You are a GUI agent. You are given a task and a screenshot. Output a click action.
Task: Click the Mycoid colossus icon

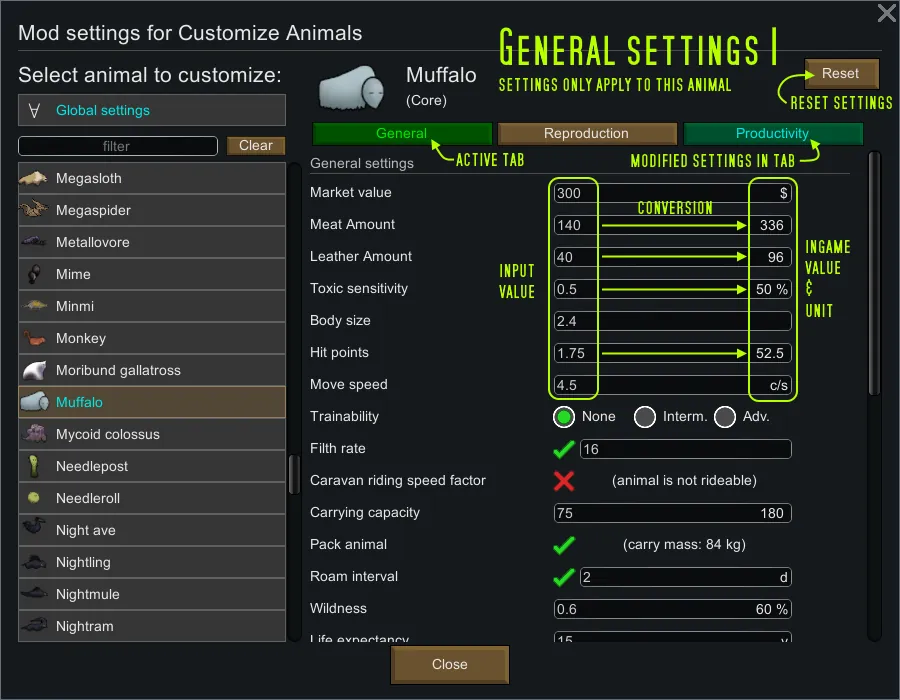[x=33, y=434]
